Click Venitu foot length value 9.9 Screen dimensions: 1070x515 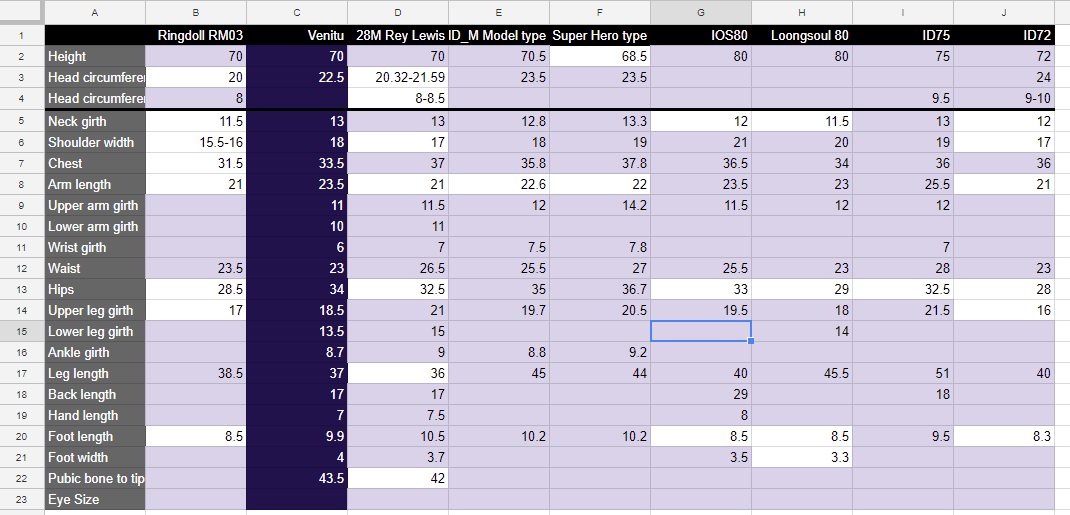(x=297, y=437)
